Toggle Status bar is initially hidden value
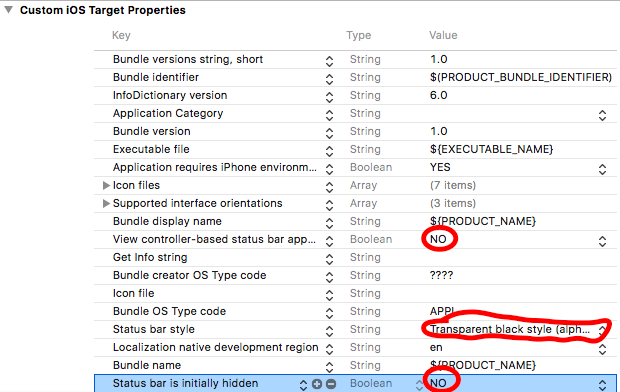Screen dimensions: 620x392 pyautogui.click(x=602, y=384)
